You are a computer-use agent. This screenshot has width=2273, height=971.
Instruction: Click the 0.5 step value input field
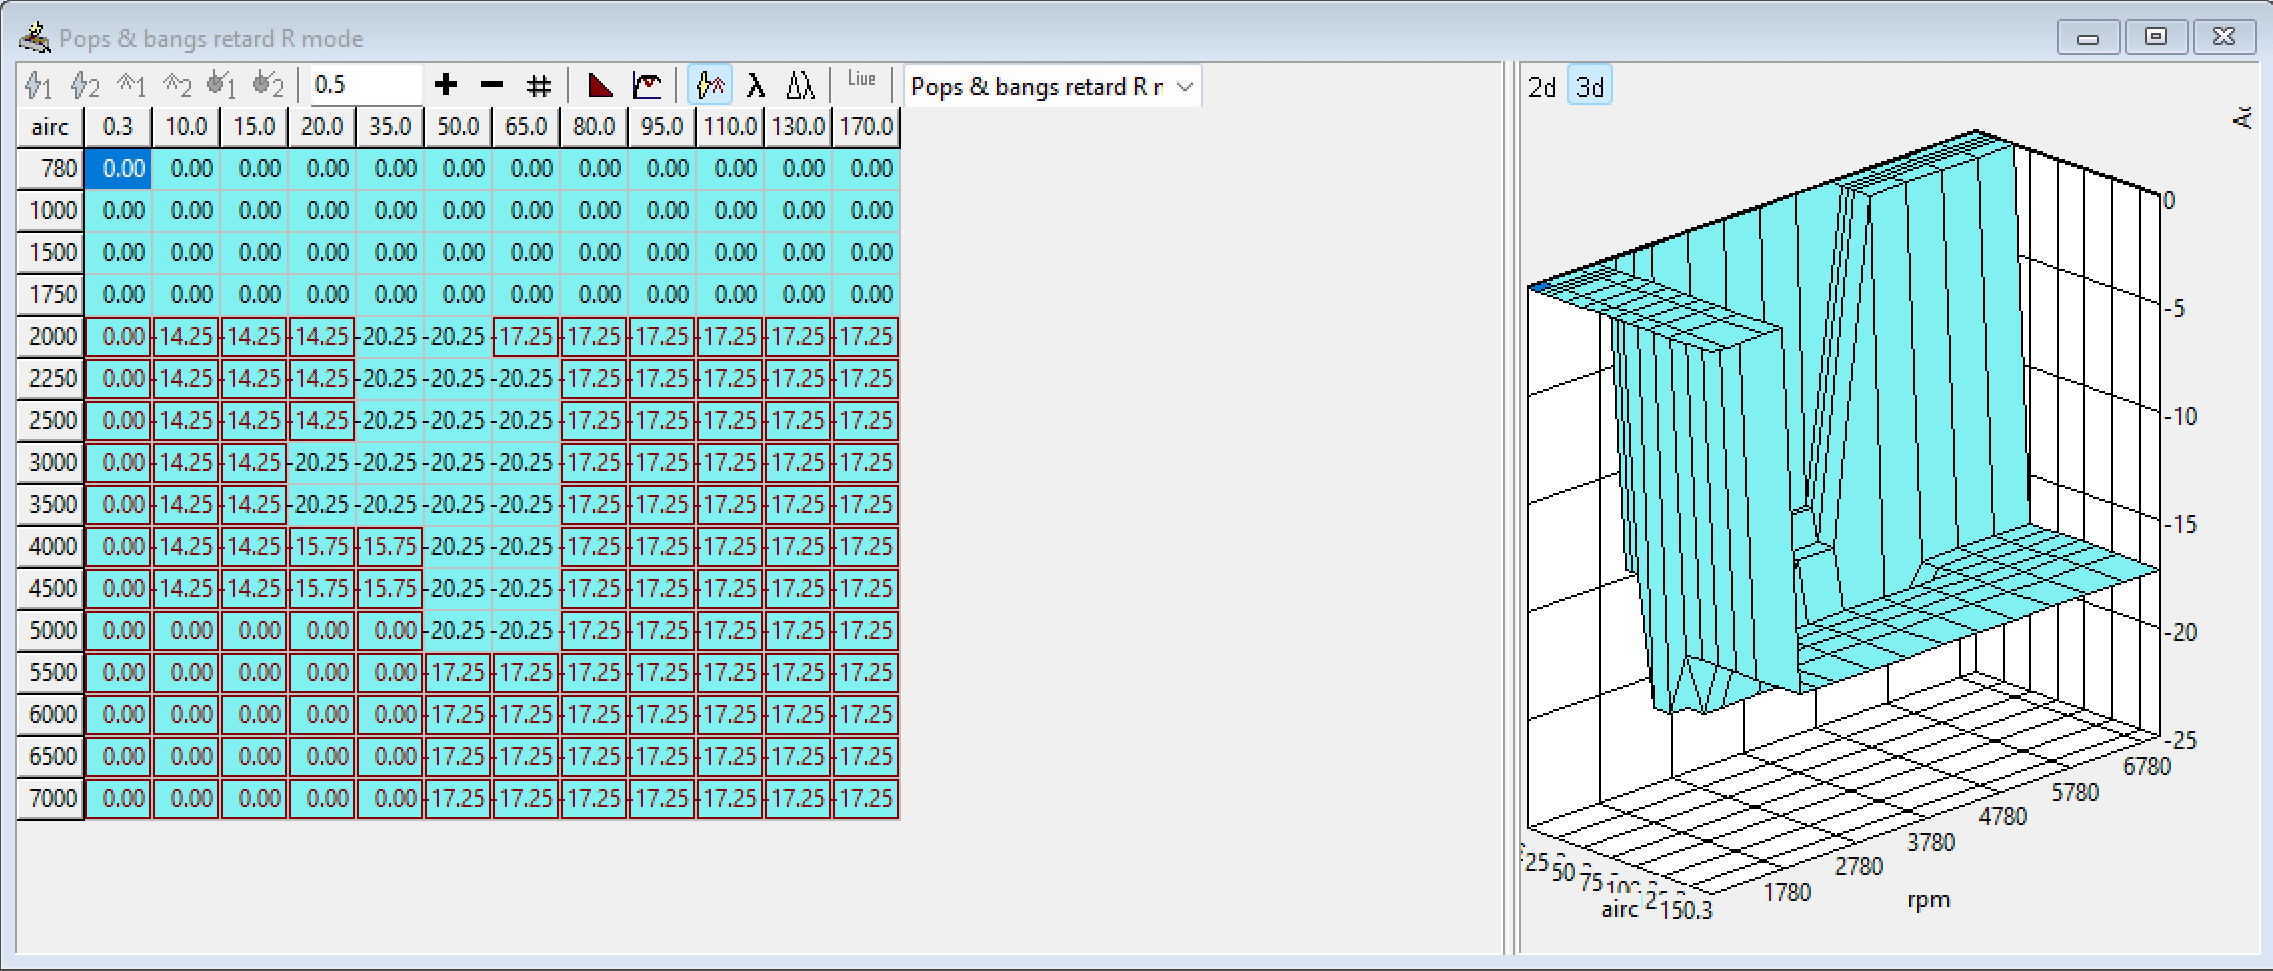tap(365, 85)
